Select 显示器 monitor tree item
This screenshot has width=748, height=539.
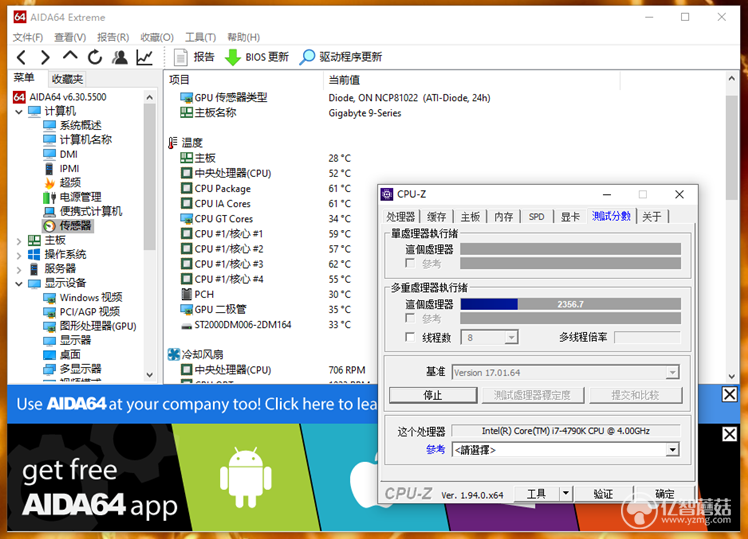(67, 341)
